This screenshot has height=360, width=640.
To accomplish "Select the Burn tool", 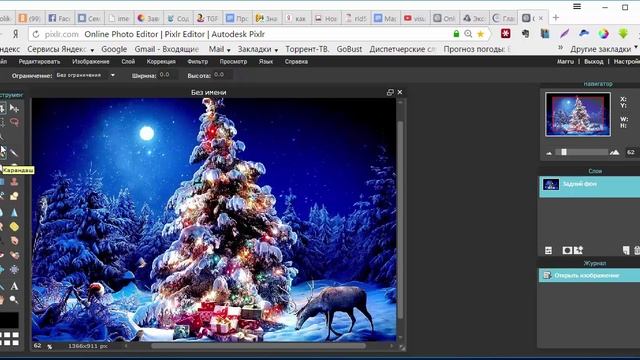I will tap(14, 241).
